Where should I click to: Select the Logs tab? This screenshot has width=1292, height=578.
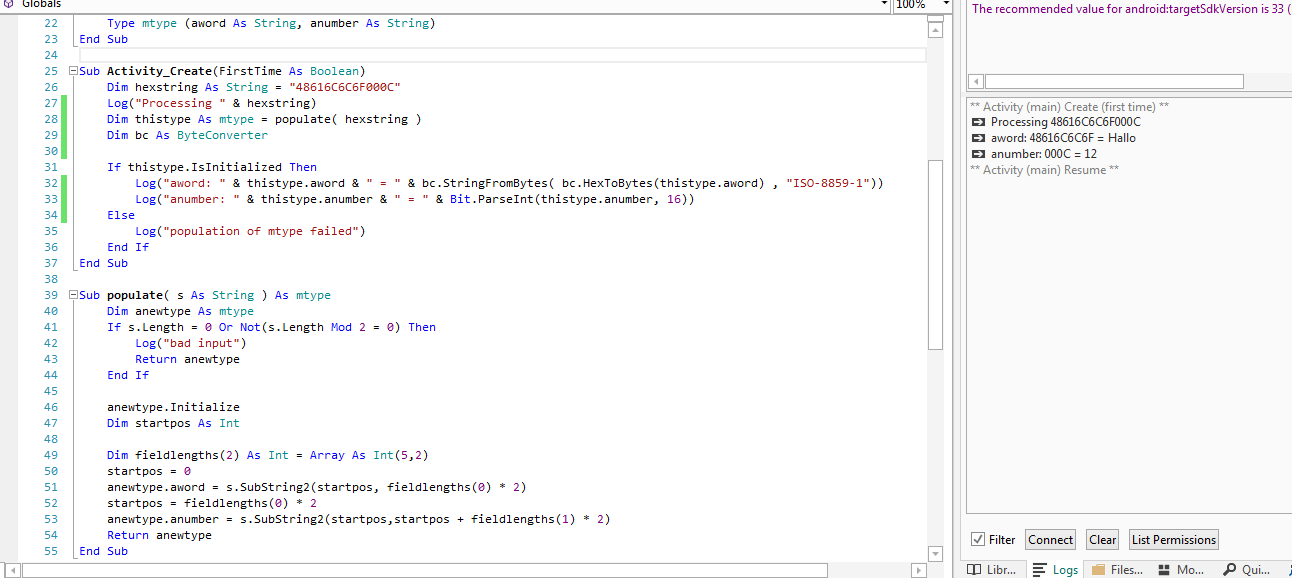pyautogui.click(x=1055, y=569)
